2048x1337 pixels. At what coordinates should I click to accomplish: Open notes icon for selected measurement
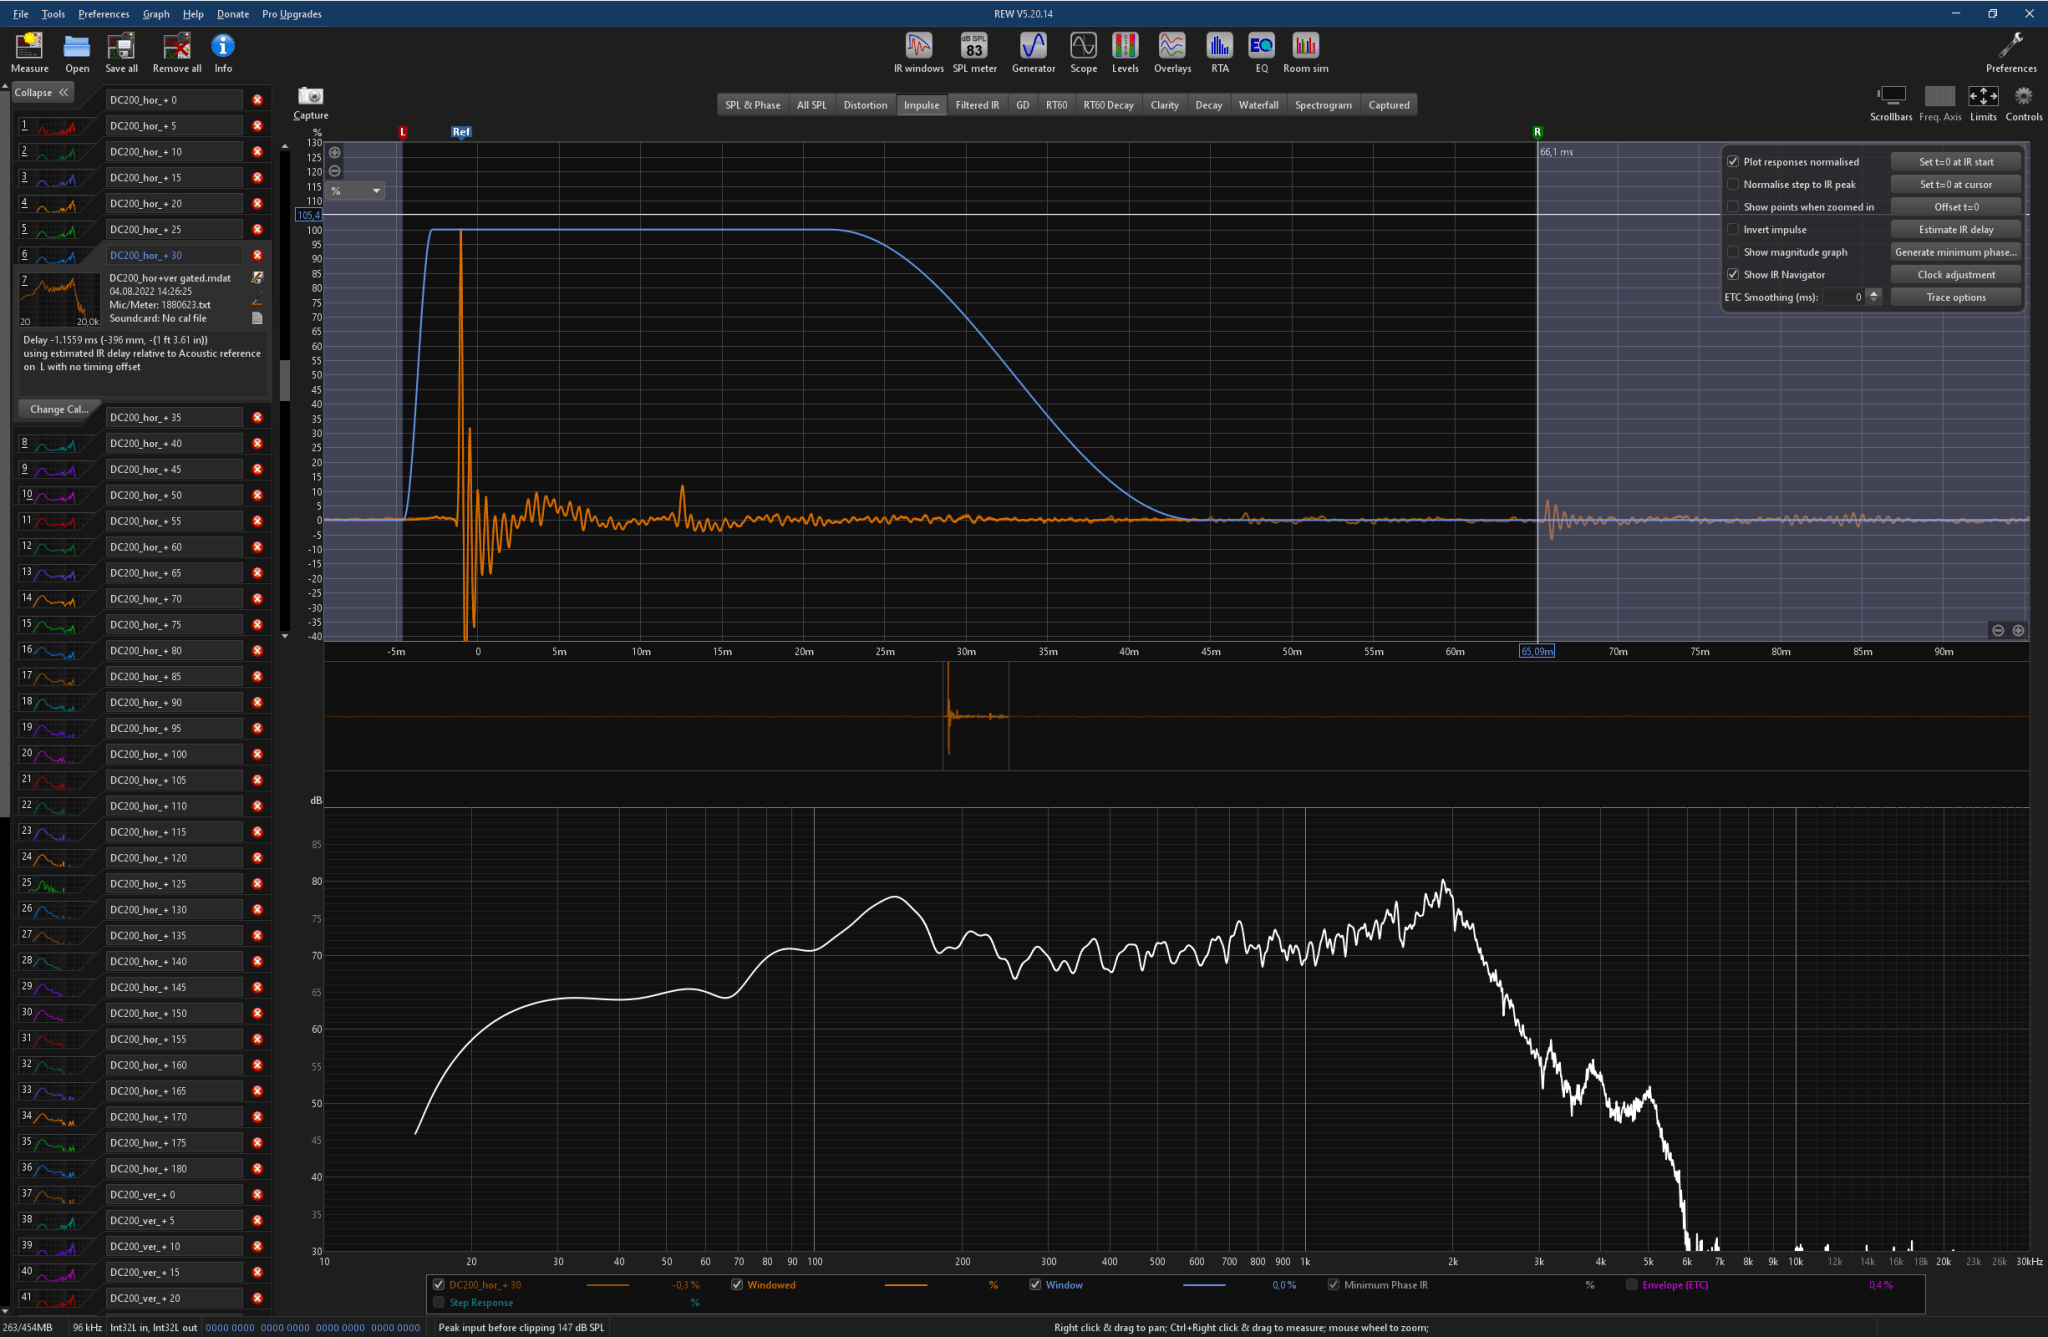(x=257, y=318)
